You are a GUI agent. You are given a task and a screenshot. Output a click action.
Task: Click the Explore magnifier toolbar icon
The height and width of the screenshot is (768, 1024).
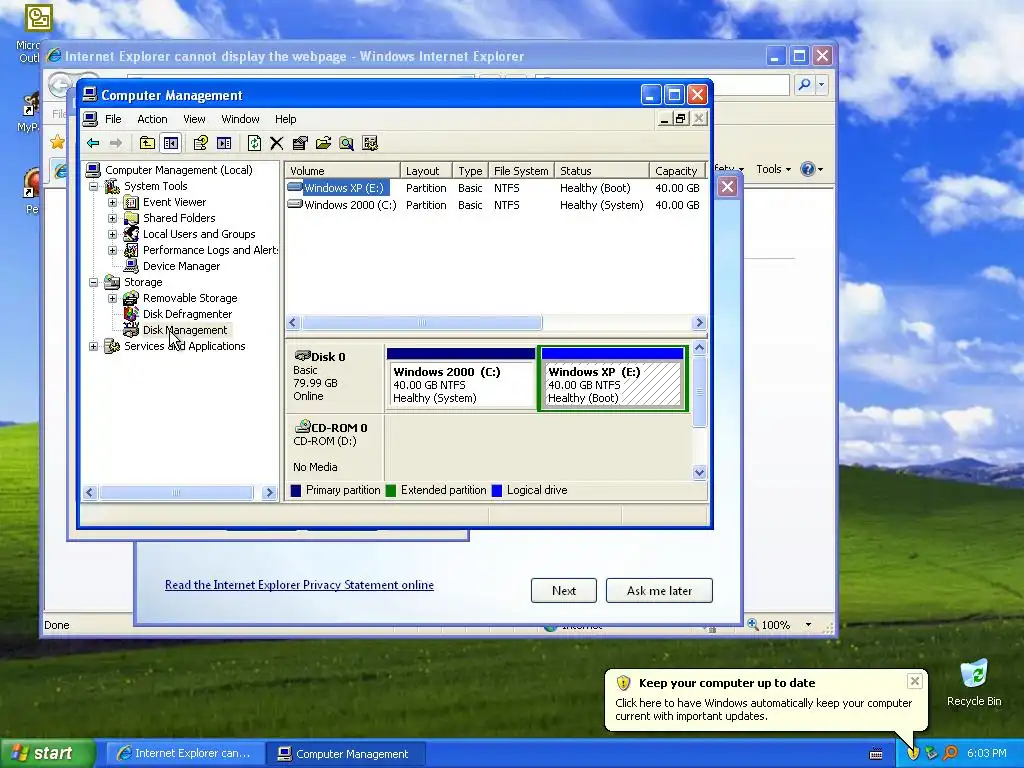point(347,143)
